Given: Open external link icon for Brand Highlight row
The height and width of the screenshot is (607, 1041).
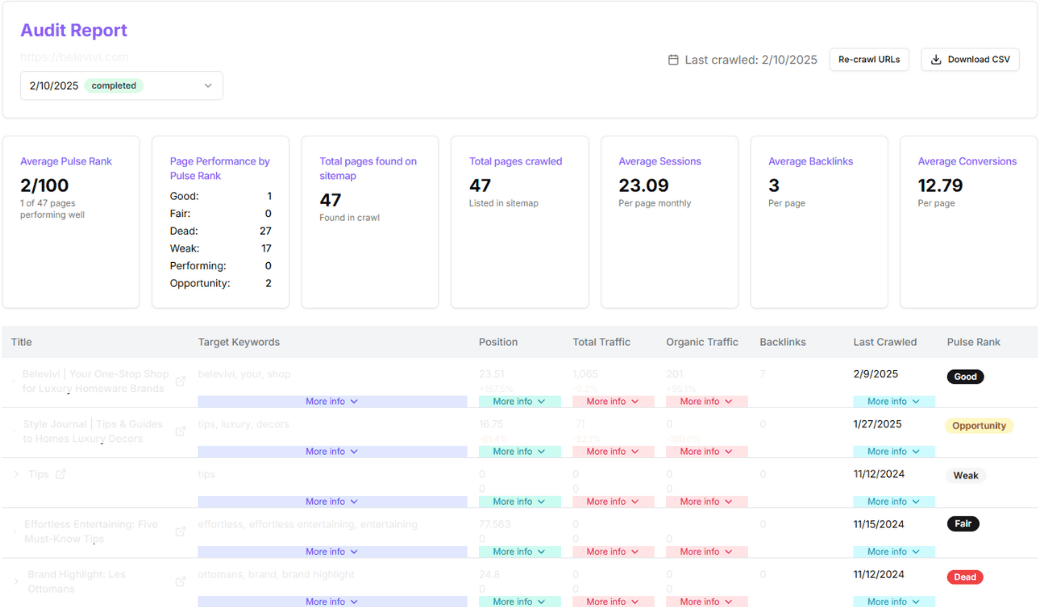Looking at the screenshot, I should pos(181,582).
